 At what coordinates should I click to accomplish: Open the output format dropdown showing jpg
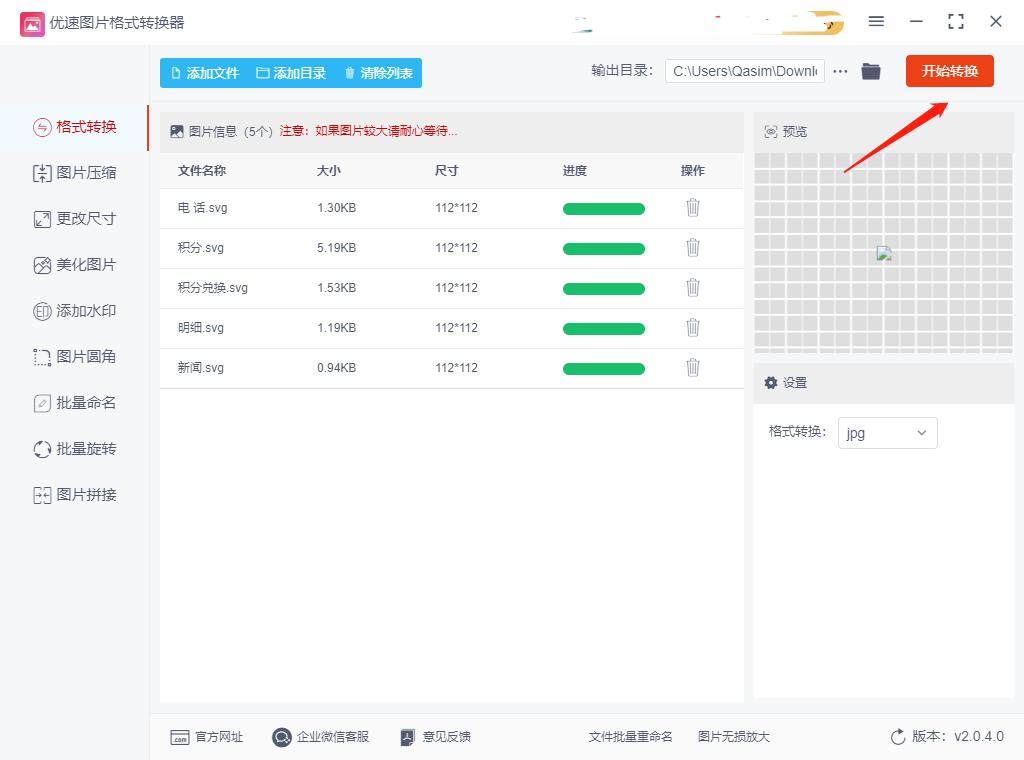(887, 433)
